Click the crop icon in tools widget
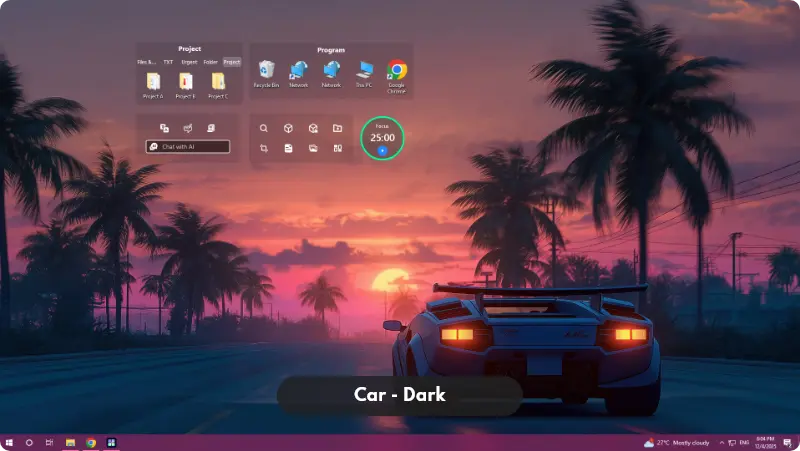Screen dimensions: 800x451 point(263,148)
